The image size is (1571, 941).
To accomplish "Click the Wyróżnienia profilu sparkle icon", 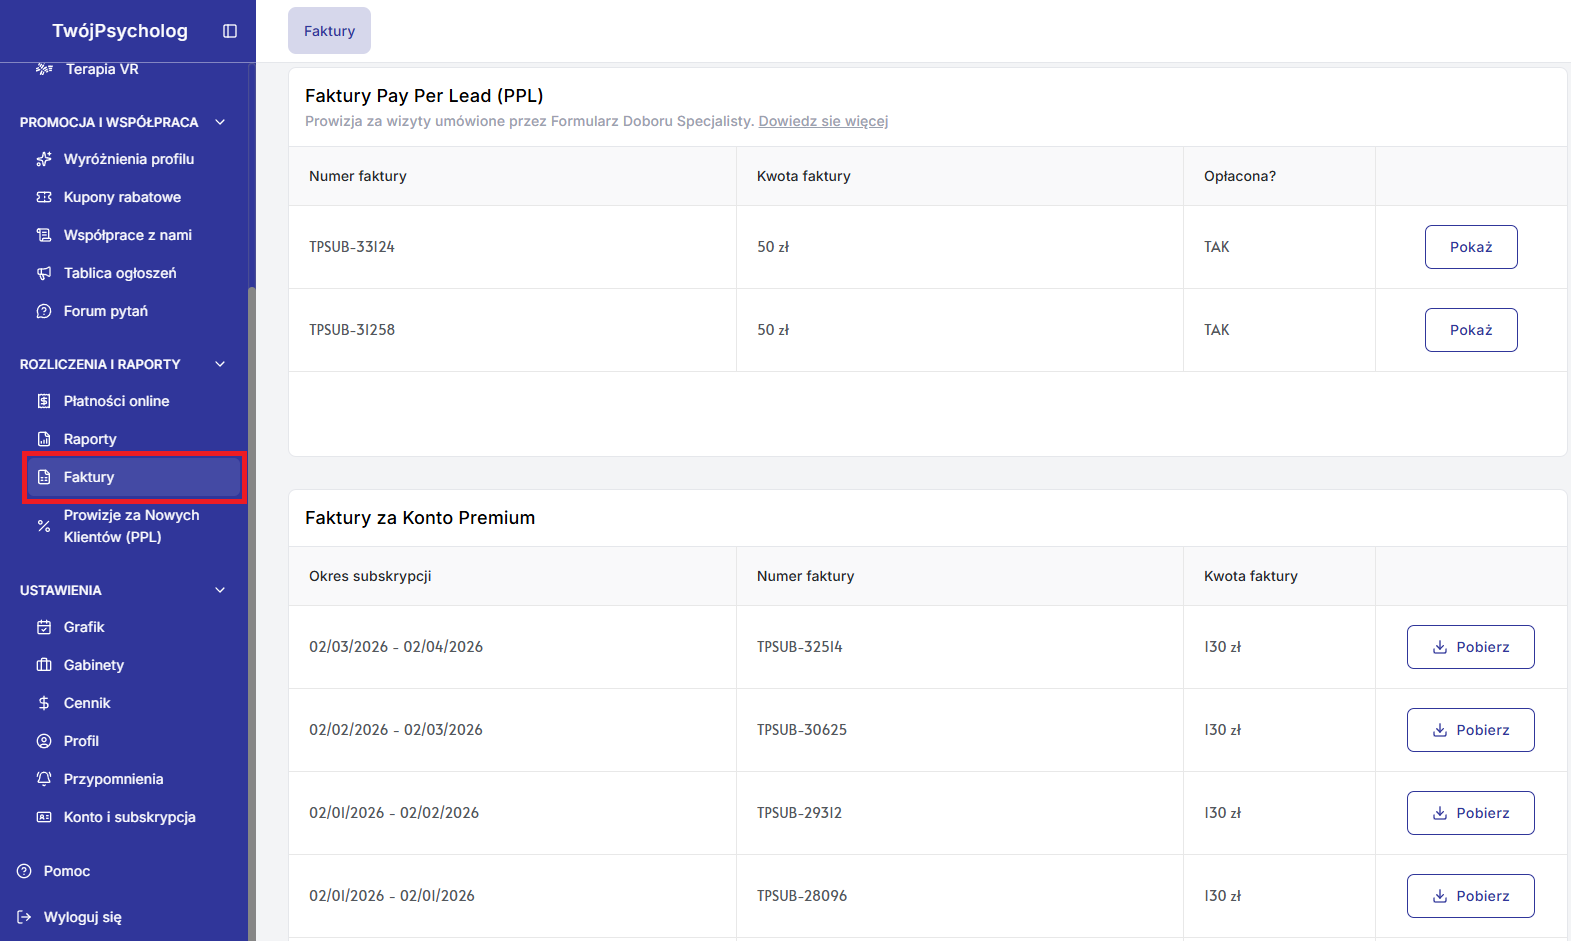I will 44,159.
